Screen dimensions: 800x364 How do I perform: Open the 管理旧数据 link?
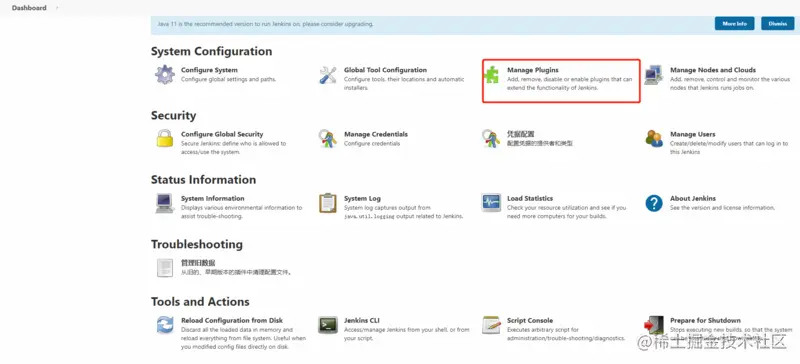coord(198,263)
